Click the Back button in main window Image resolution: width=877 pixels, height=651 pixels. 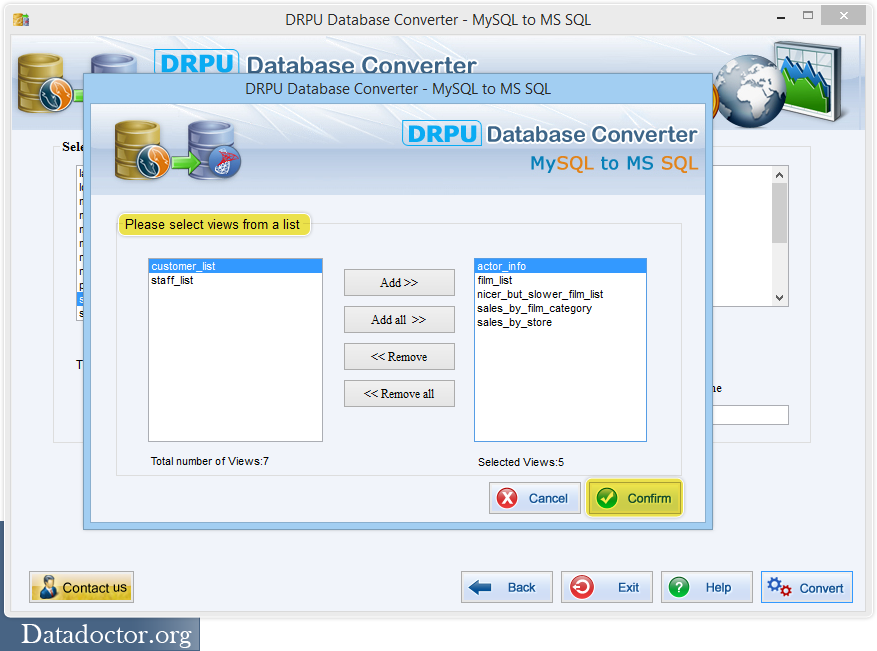click(507, 587)
